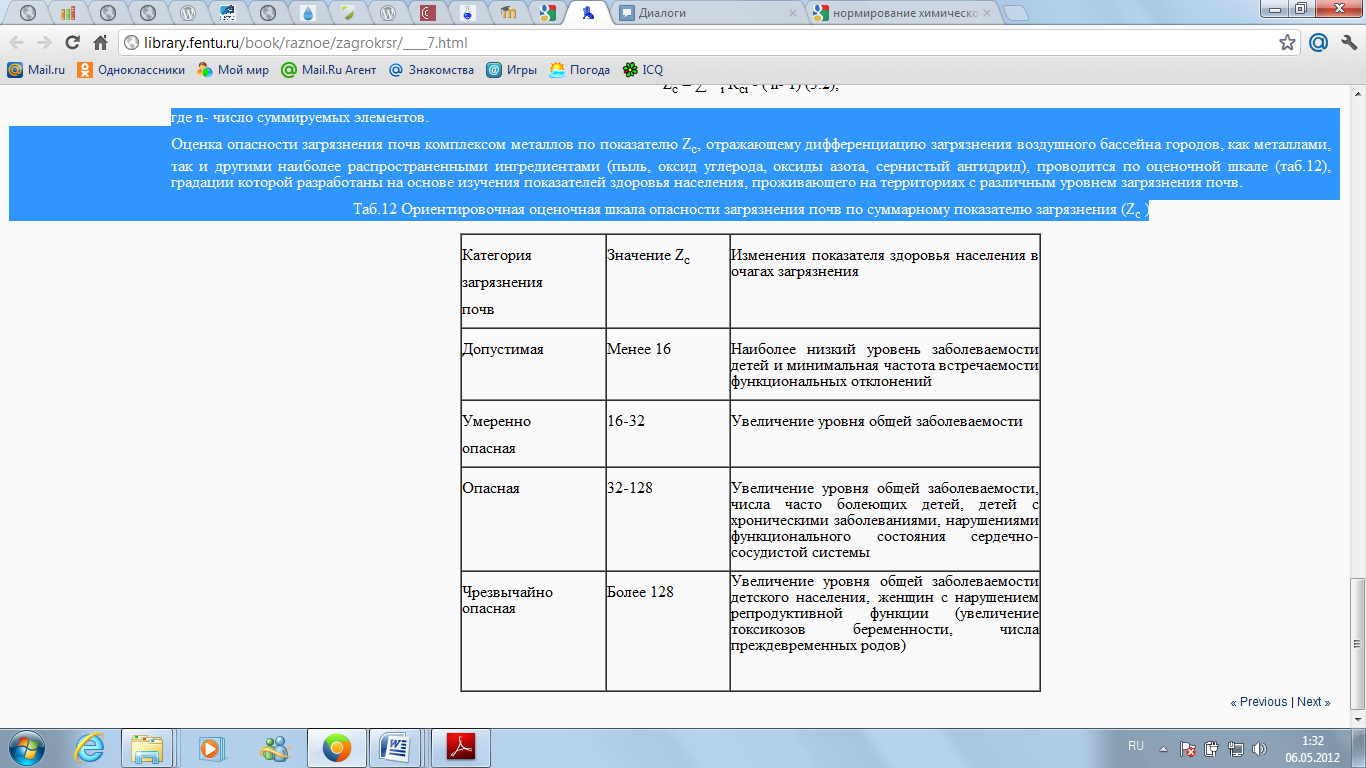Open a new browser tab

coord(1016,13)
